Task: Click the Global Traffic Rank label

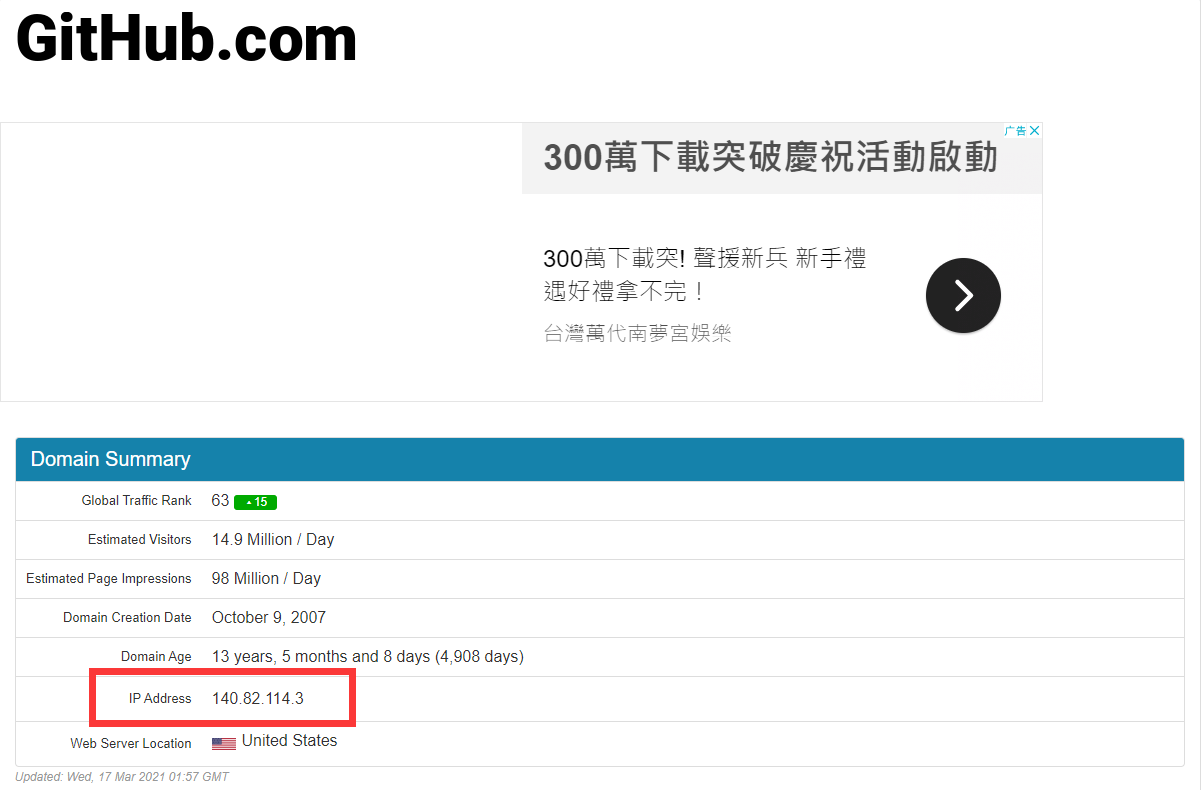Action: 136,500
